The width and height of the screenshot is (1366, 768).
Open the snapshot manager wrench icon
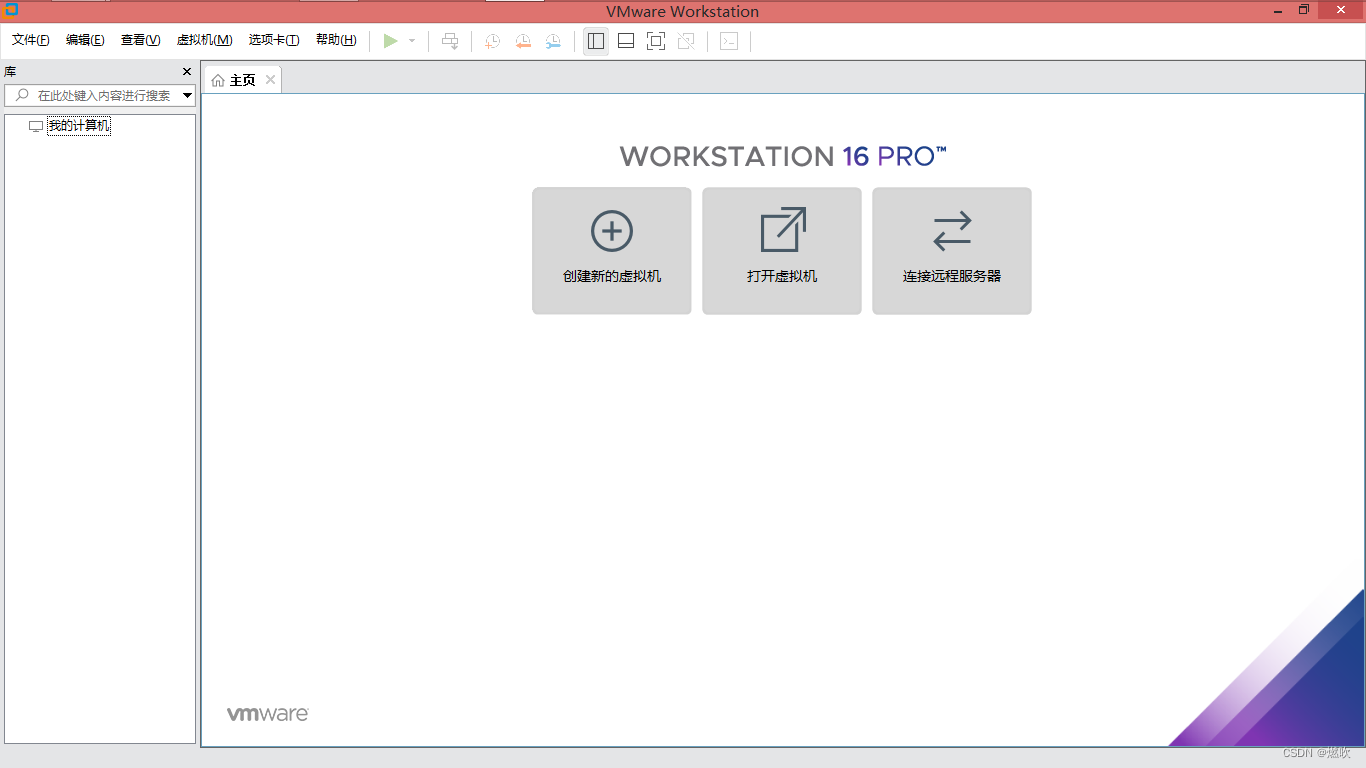[553, 41]
